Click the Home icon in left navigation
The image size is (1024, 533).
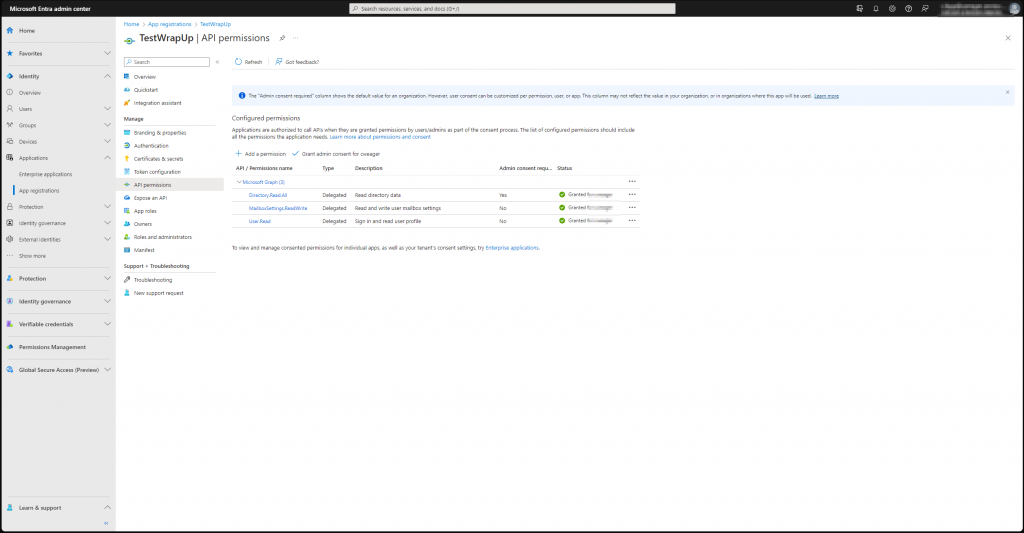click(x=10, y=31)
